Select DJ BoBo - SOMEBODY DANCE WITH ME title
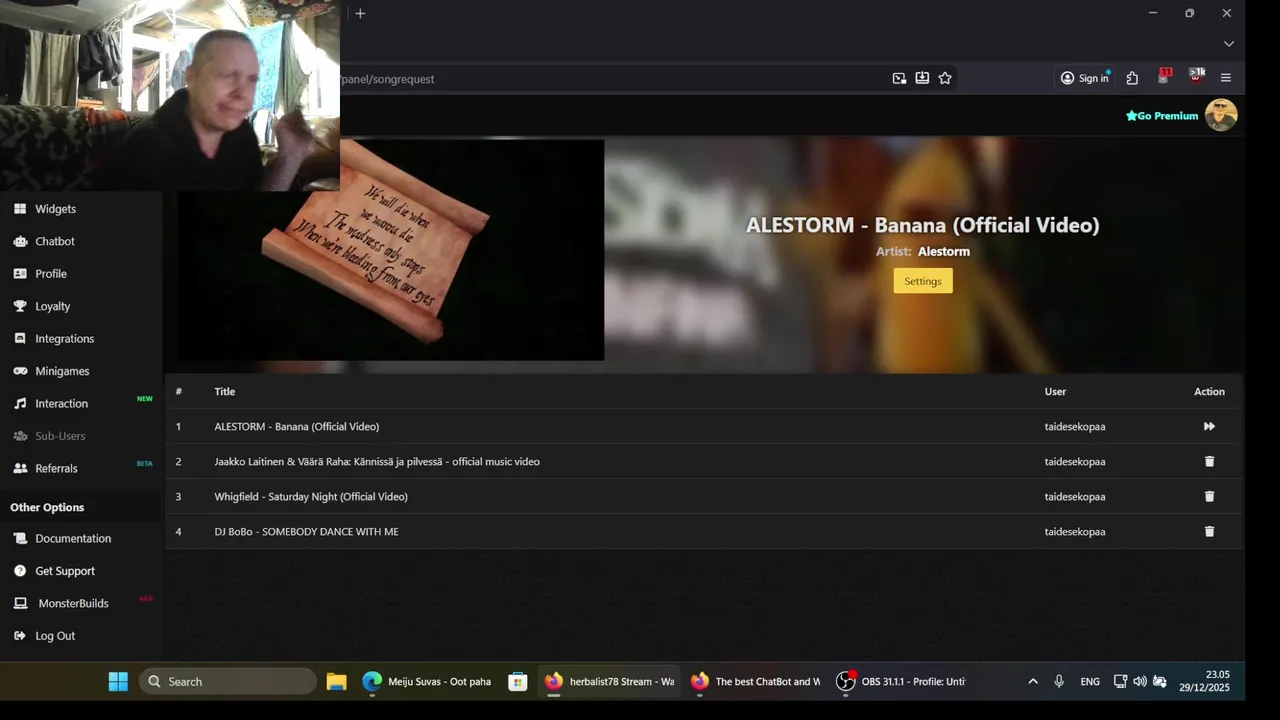 pyautogui.click(x=306, y=531)
